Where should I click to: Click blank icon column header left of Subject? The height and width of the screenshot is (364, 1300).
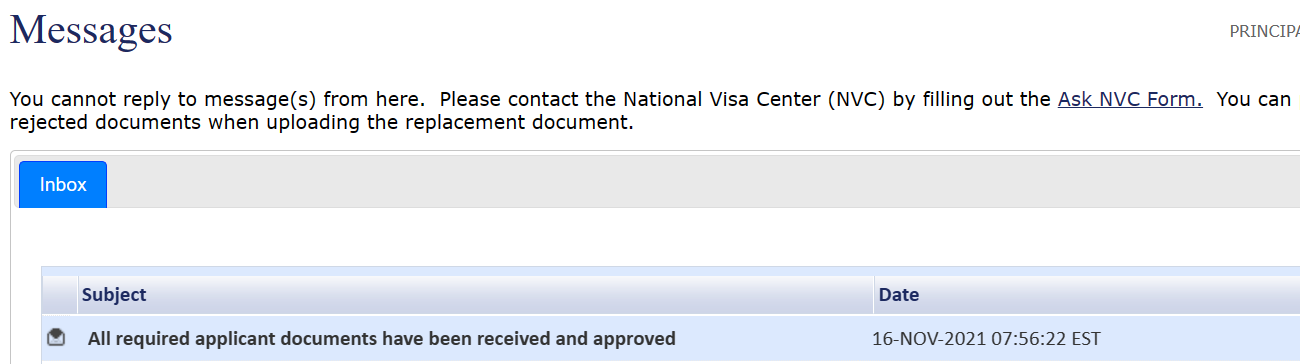coord(59,295)
